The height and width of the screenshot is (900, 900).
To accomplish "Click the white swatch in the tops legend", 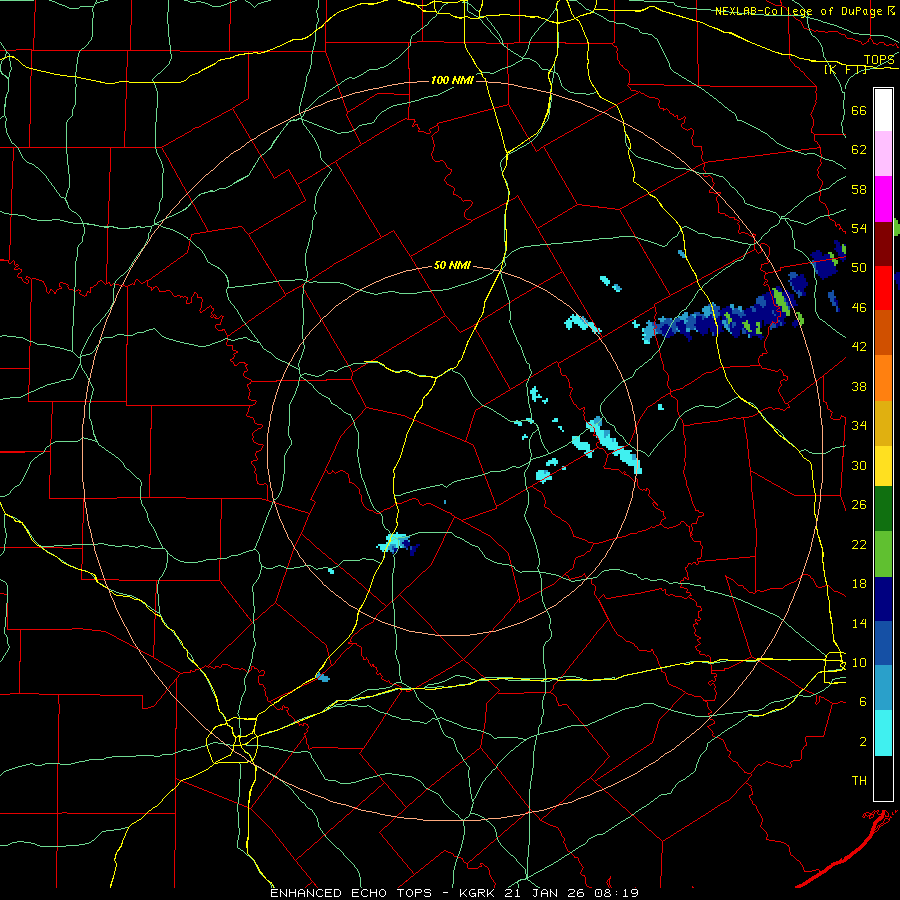I will pyautogui.click(x=883, y=110).
